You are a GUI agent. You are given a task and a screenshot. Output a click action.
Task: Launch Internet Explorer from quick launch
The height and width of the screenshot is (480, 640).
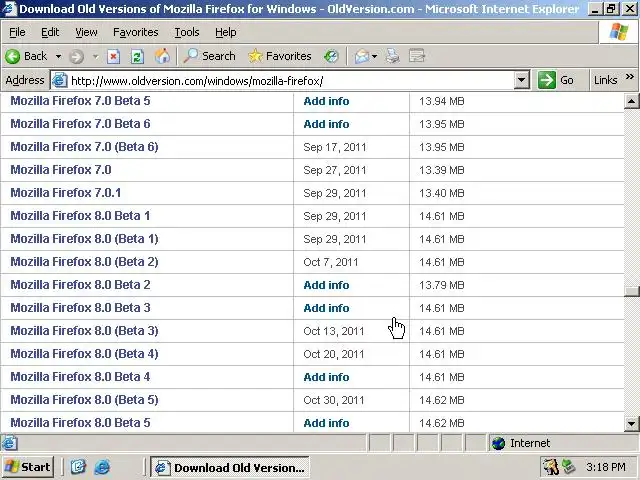point(102,467)
